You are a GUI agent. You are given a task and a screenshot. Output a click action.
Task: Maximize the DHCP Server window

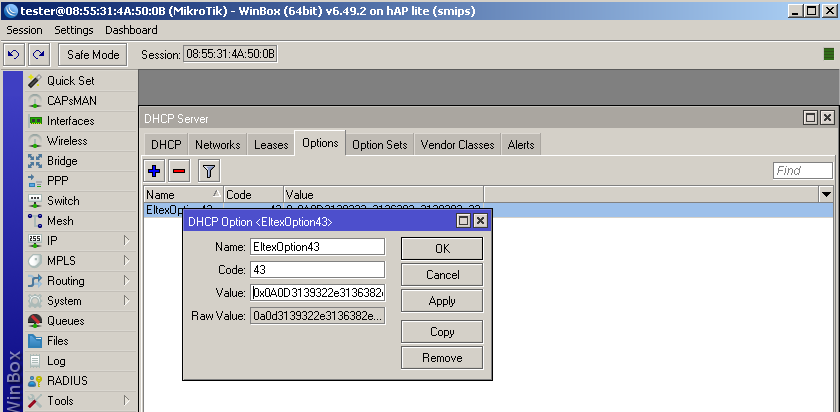(811, 118)
